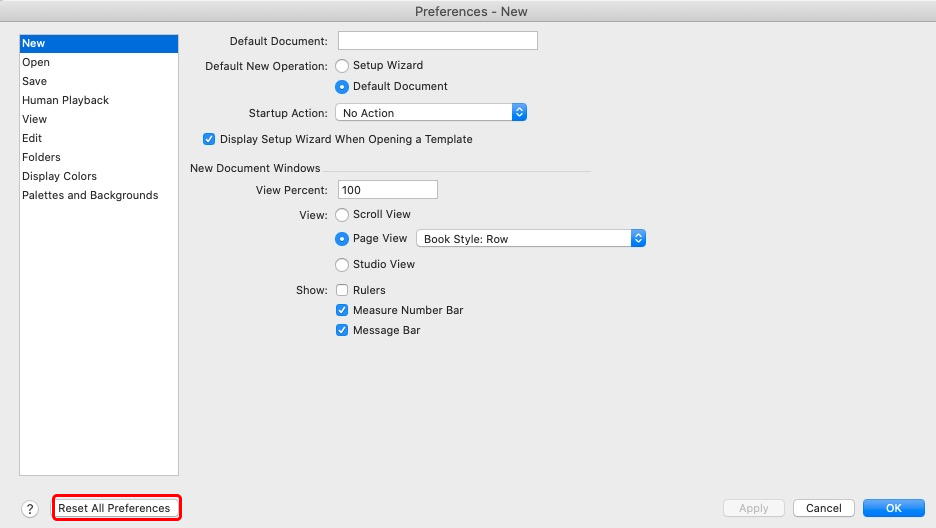Choose the Scroll View radio button
Viewport: 936px width, 528px height.
click(342, 215)
